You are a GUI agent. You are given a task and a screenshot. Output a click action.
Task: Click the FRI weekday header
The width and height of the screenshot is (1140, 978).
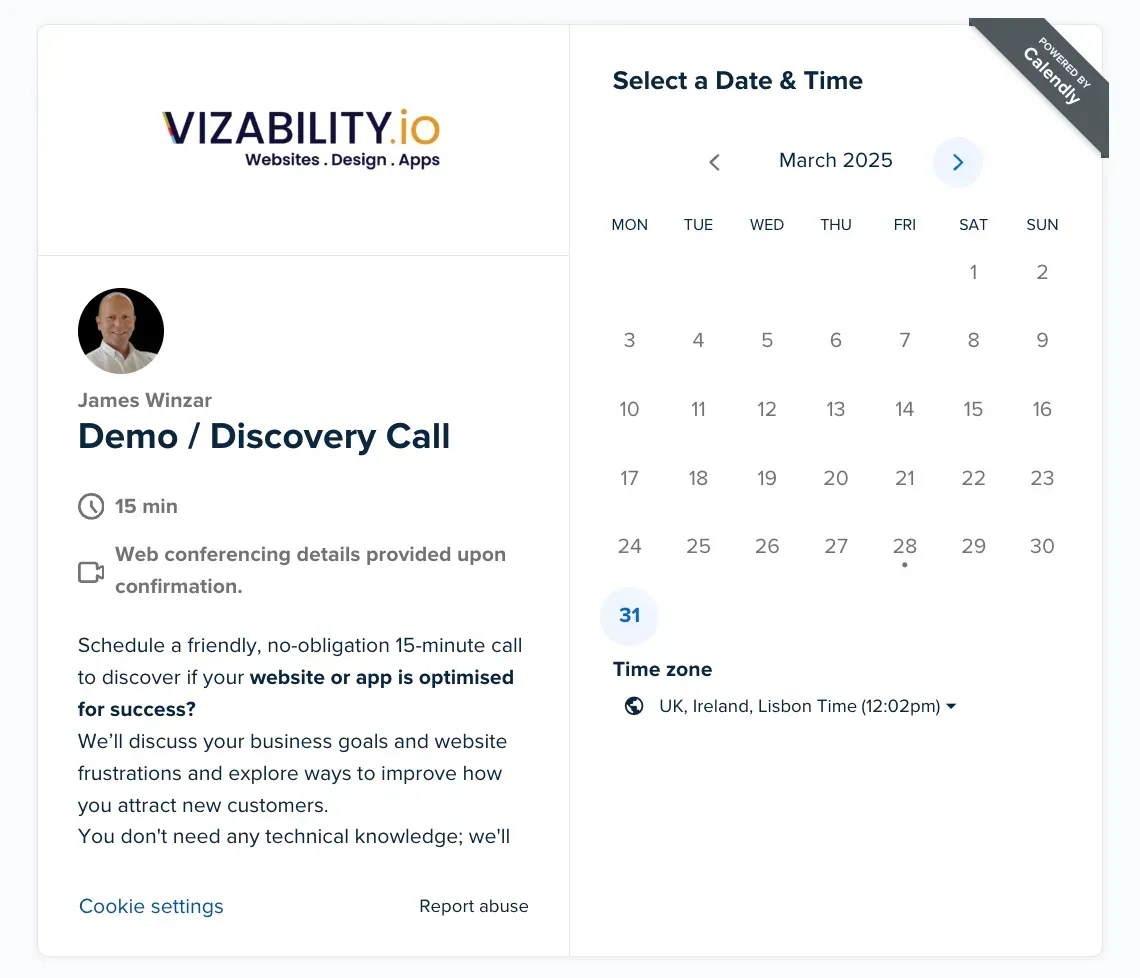click(904, 225)
